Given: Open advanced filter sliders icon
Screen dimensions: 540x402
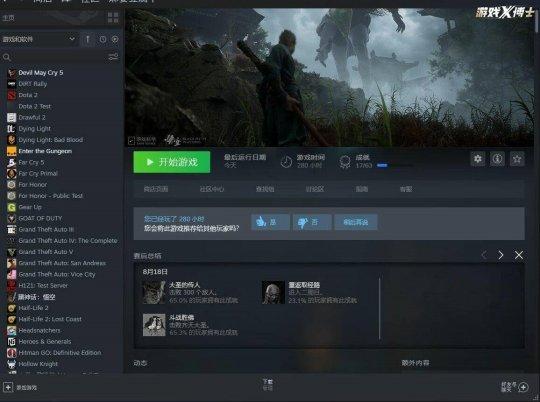Looking at the screenshot, I should (x=113, y=57).
